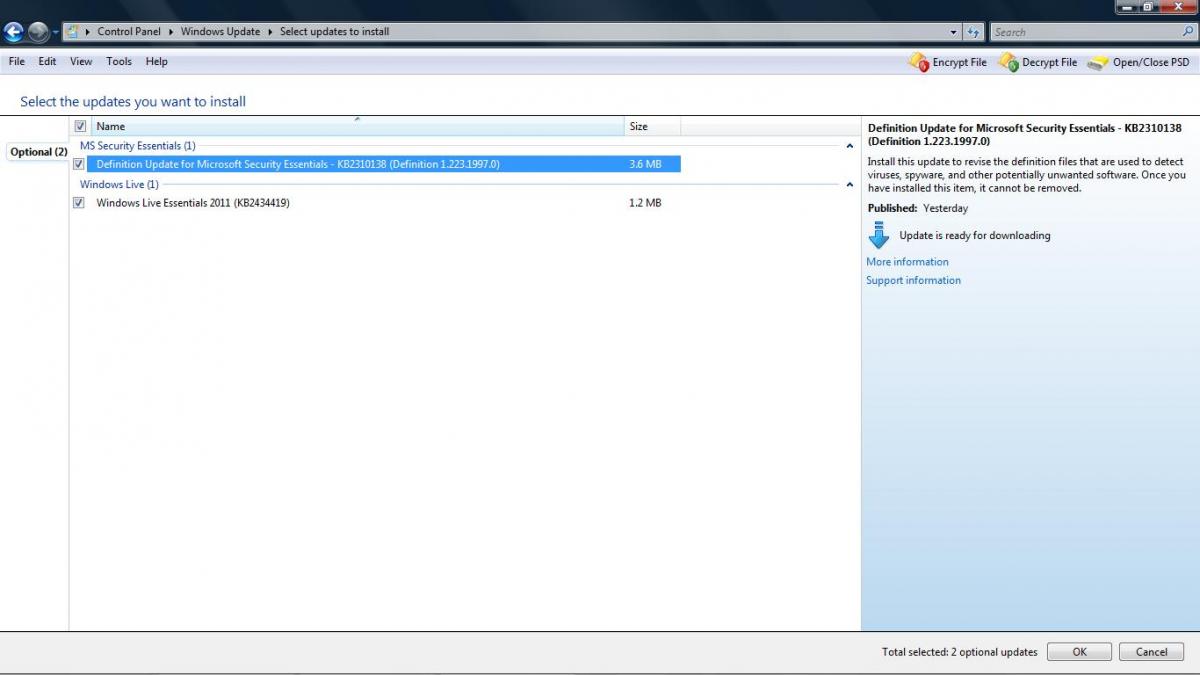Switch to the Optional (2) tab
The height and width of the screenshot is (675, 1200).
[x=38, y=152]
